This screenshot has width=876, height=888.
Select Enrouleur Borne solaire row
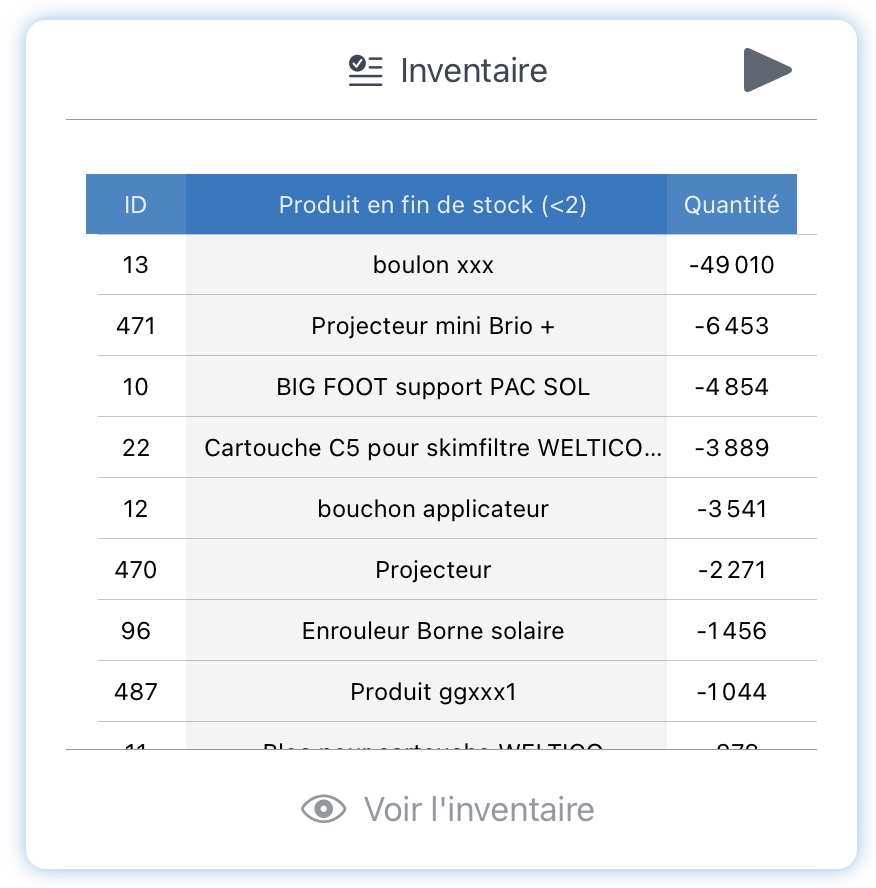(457, 630)
